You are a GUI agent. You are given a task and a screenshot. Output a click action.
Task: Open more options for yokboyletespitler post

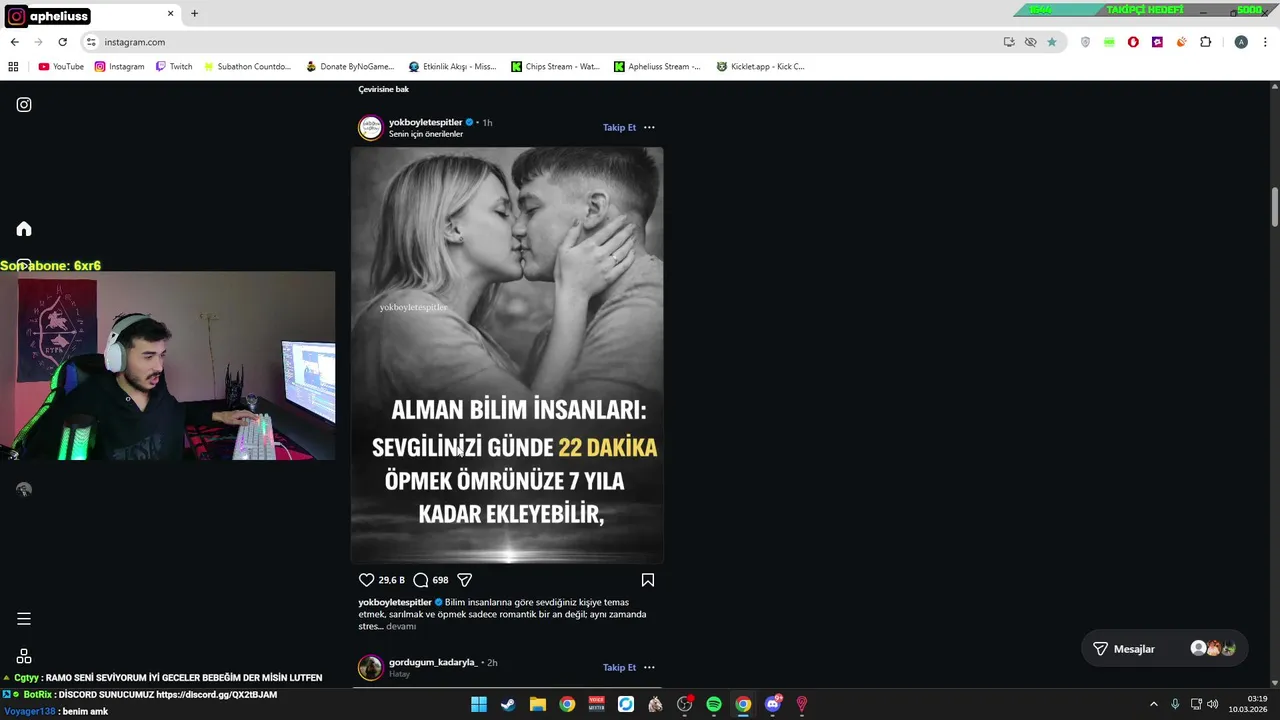click(649, 127)
